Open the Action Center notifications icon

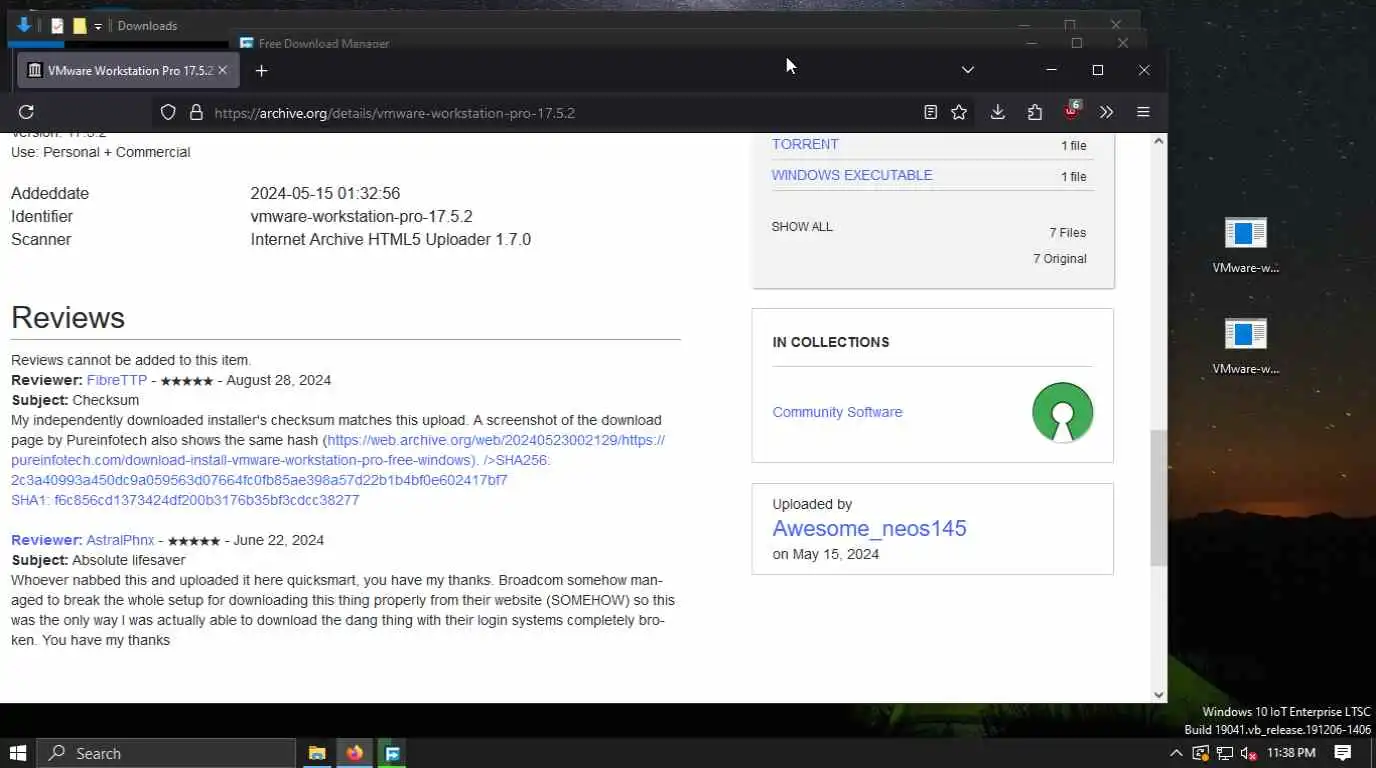(x=1343, y=753)
